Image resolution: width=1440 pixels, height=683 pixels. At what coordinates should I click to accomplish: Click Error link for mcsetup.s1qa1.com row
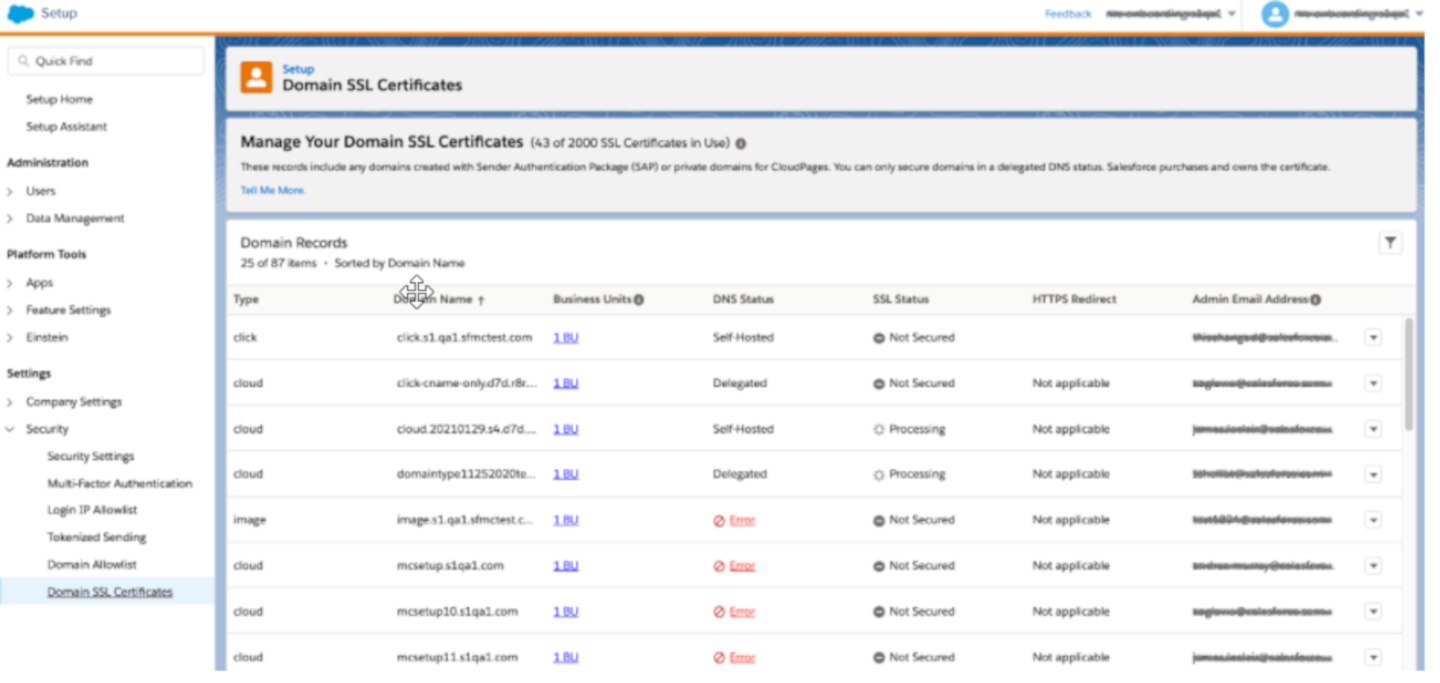pyautogui.click(x=742, y=566)
